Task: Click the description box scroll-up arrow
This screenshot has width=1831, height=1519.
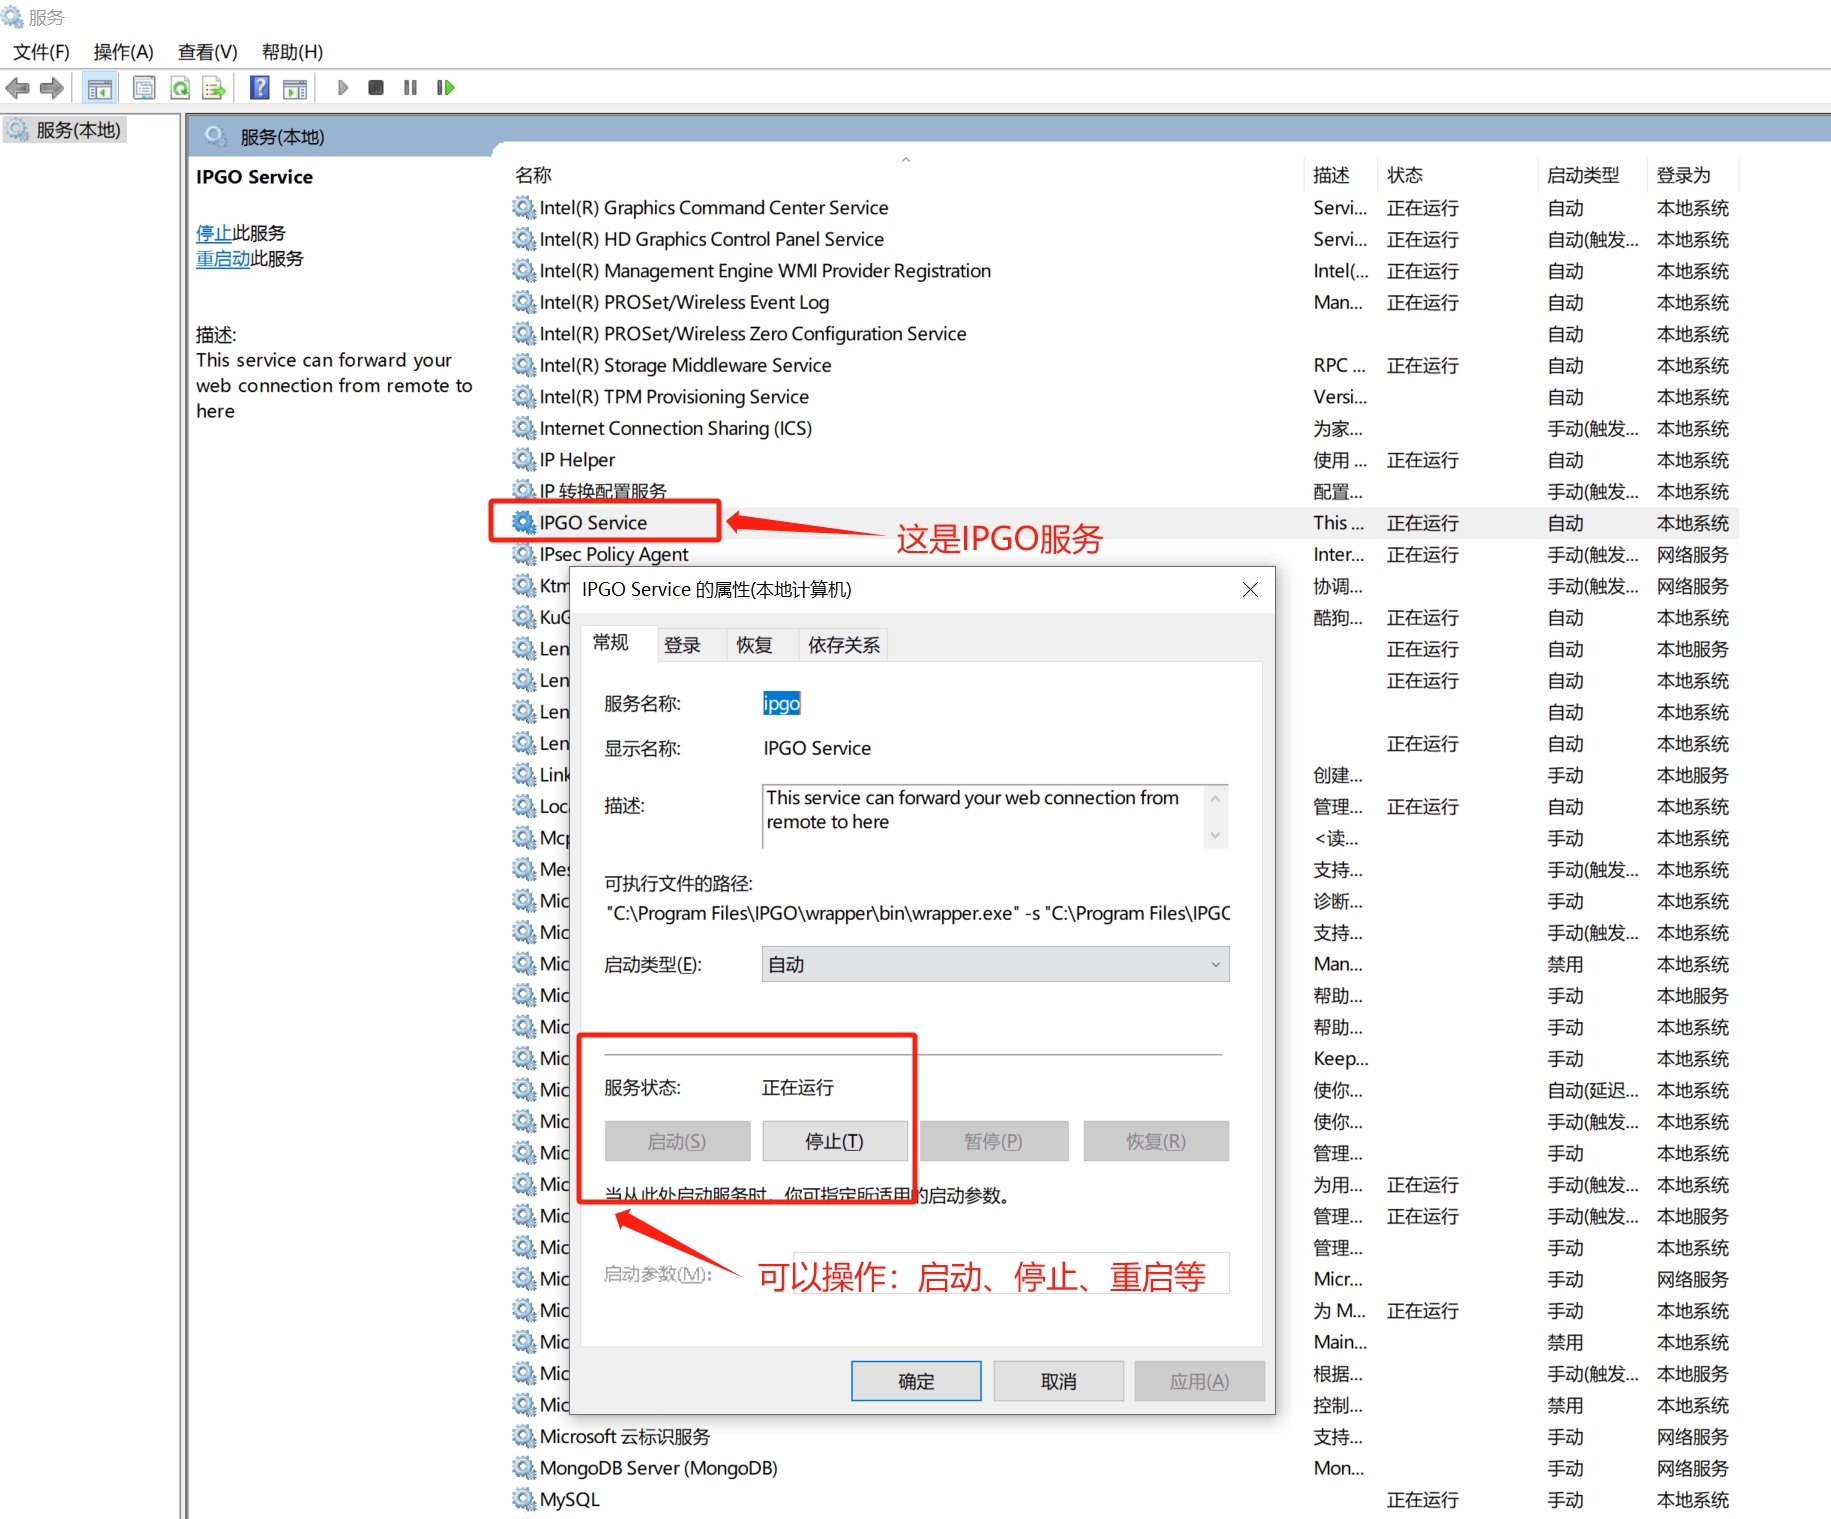Action: click(1216, 798)
